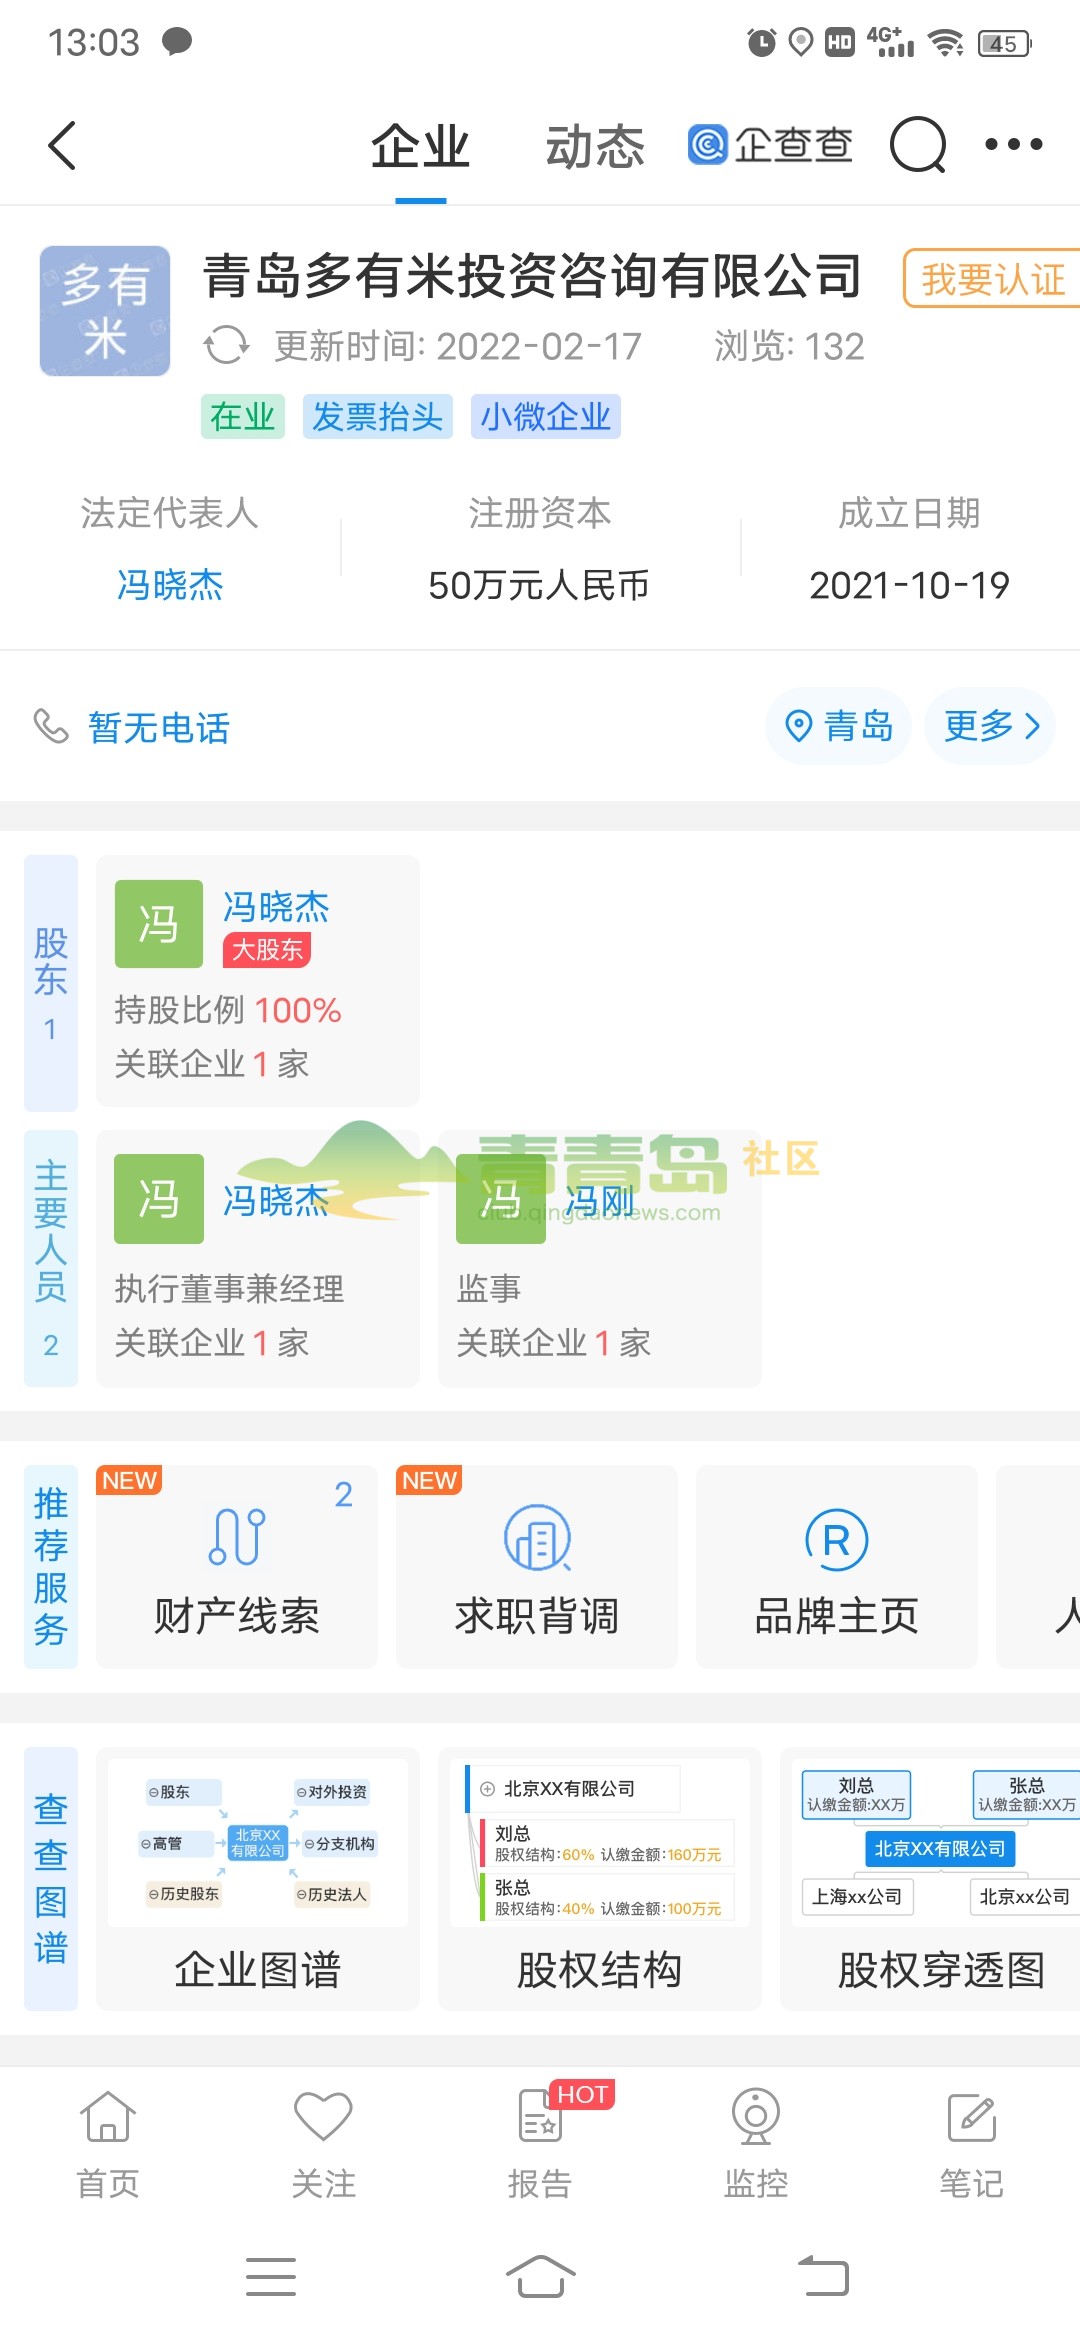Viewport: 1080px width, 2340px height.
Task: Open the 推荐服务 side label
Action: pyautogui.click(x=51, y=1567)
